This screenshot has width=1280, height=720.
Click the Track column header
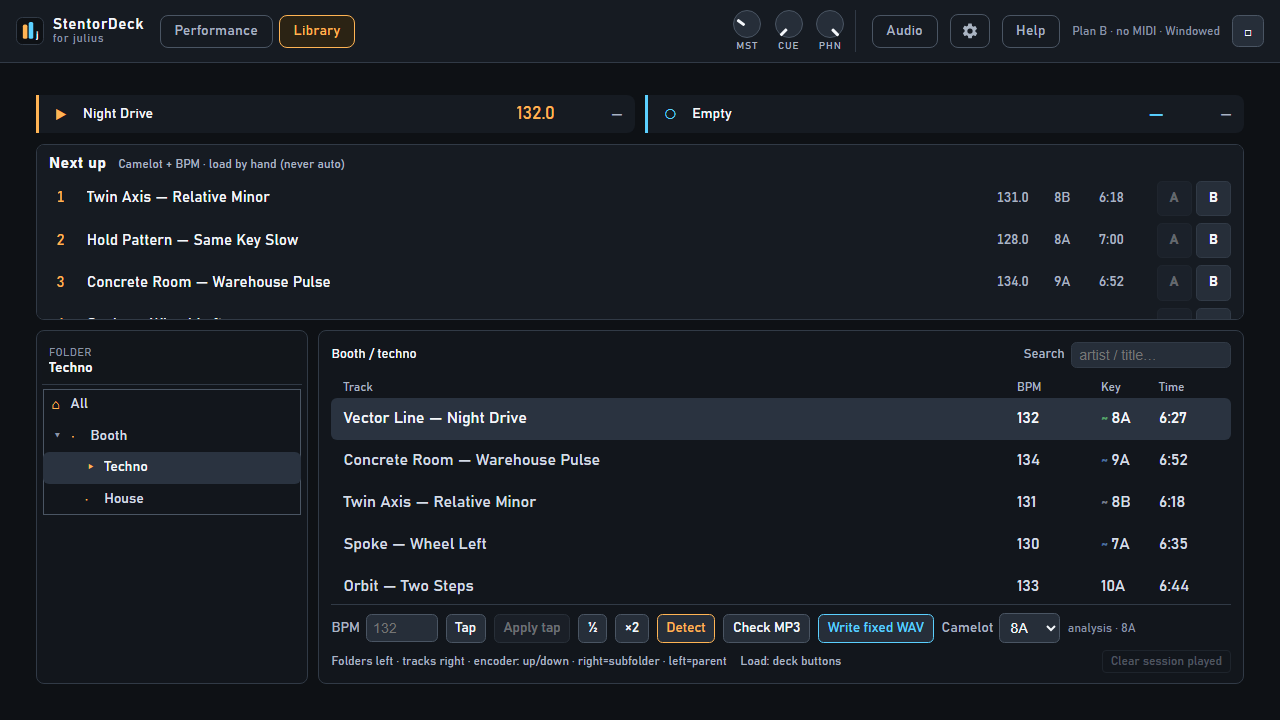358,387
